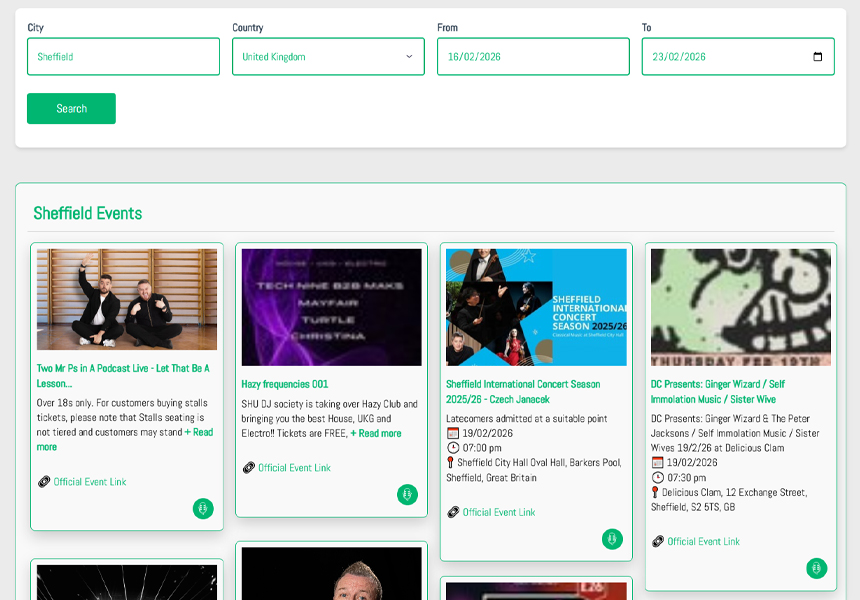Open Hazy frequencies 001 title link
This screenshot has height=600, width=860.
click(284, 384)
